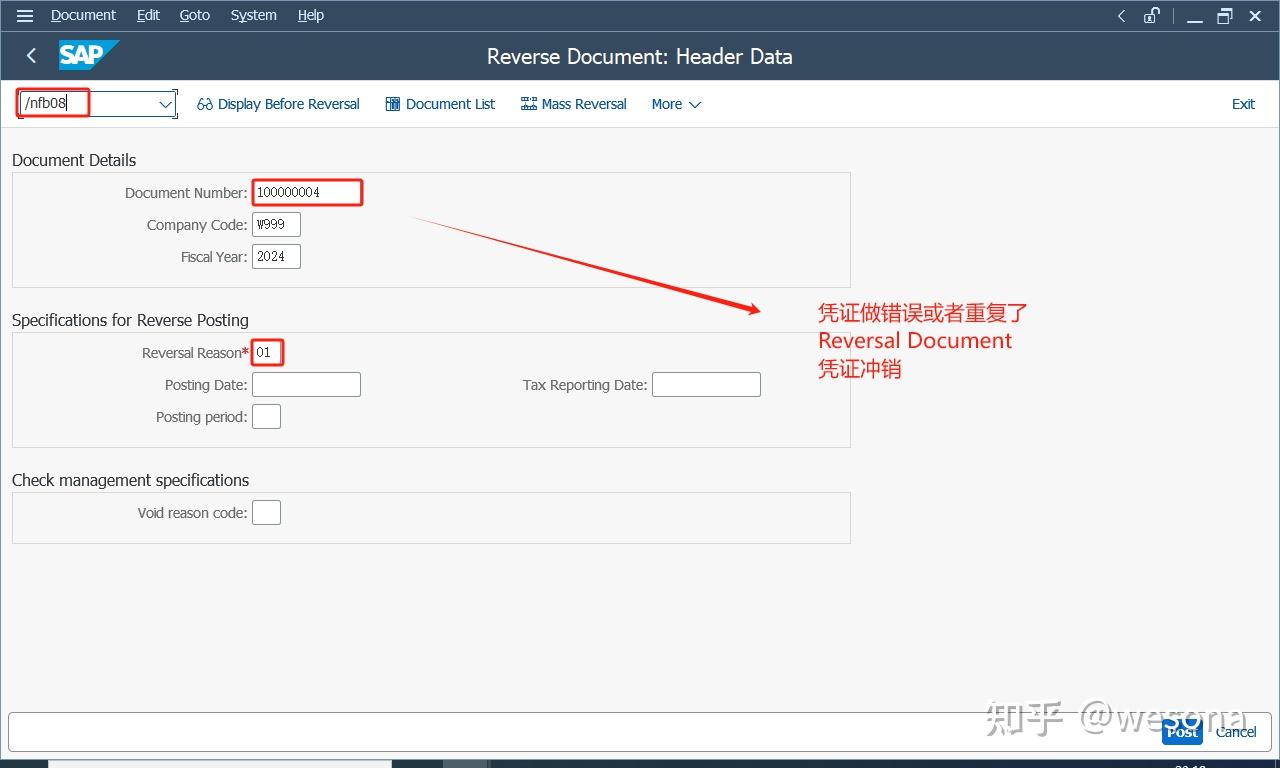This screenshot has height=768, width=1280.
Task: Open the System menu
Action: tap(253, 15)
